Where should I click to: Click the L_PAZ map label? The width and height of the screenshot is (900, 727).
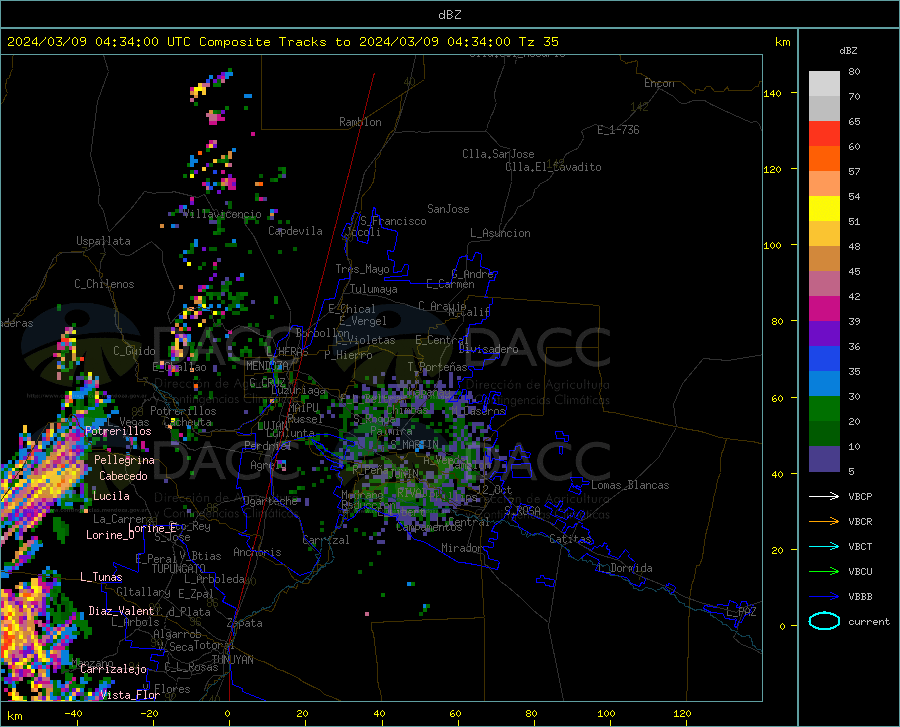[x=741, y=612]
